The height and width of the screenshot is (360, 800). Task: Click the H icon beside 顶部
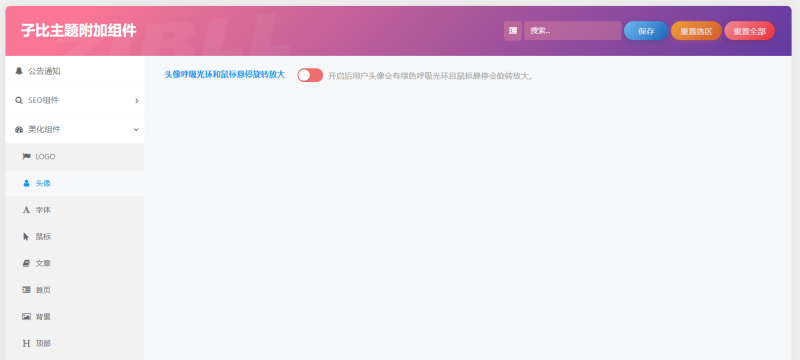(27, 344)
